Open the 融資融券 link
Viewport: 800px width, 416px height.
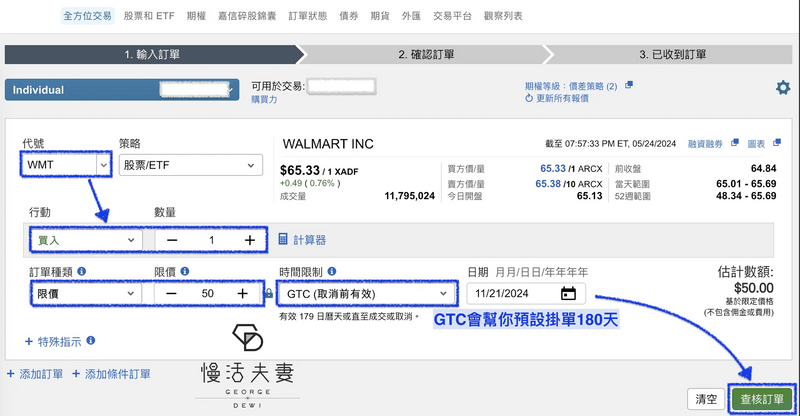point(705,144)
